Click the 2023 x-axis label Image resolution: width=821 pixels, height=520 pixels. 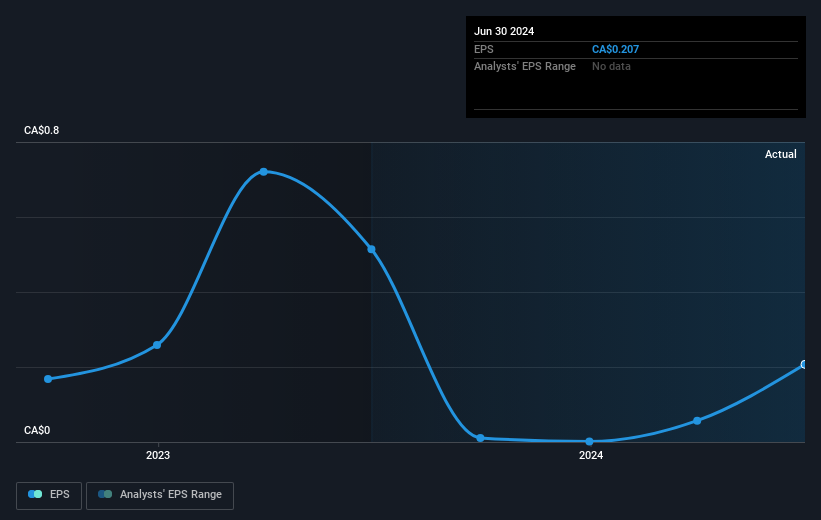point(158,455)
